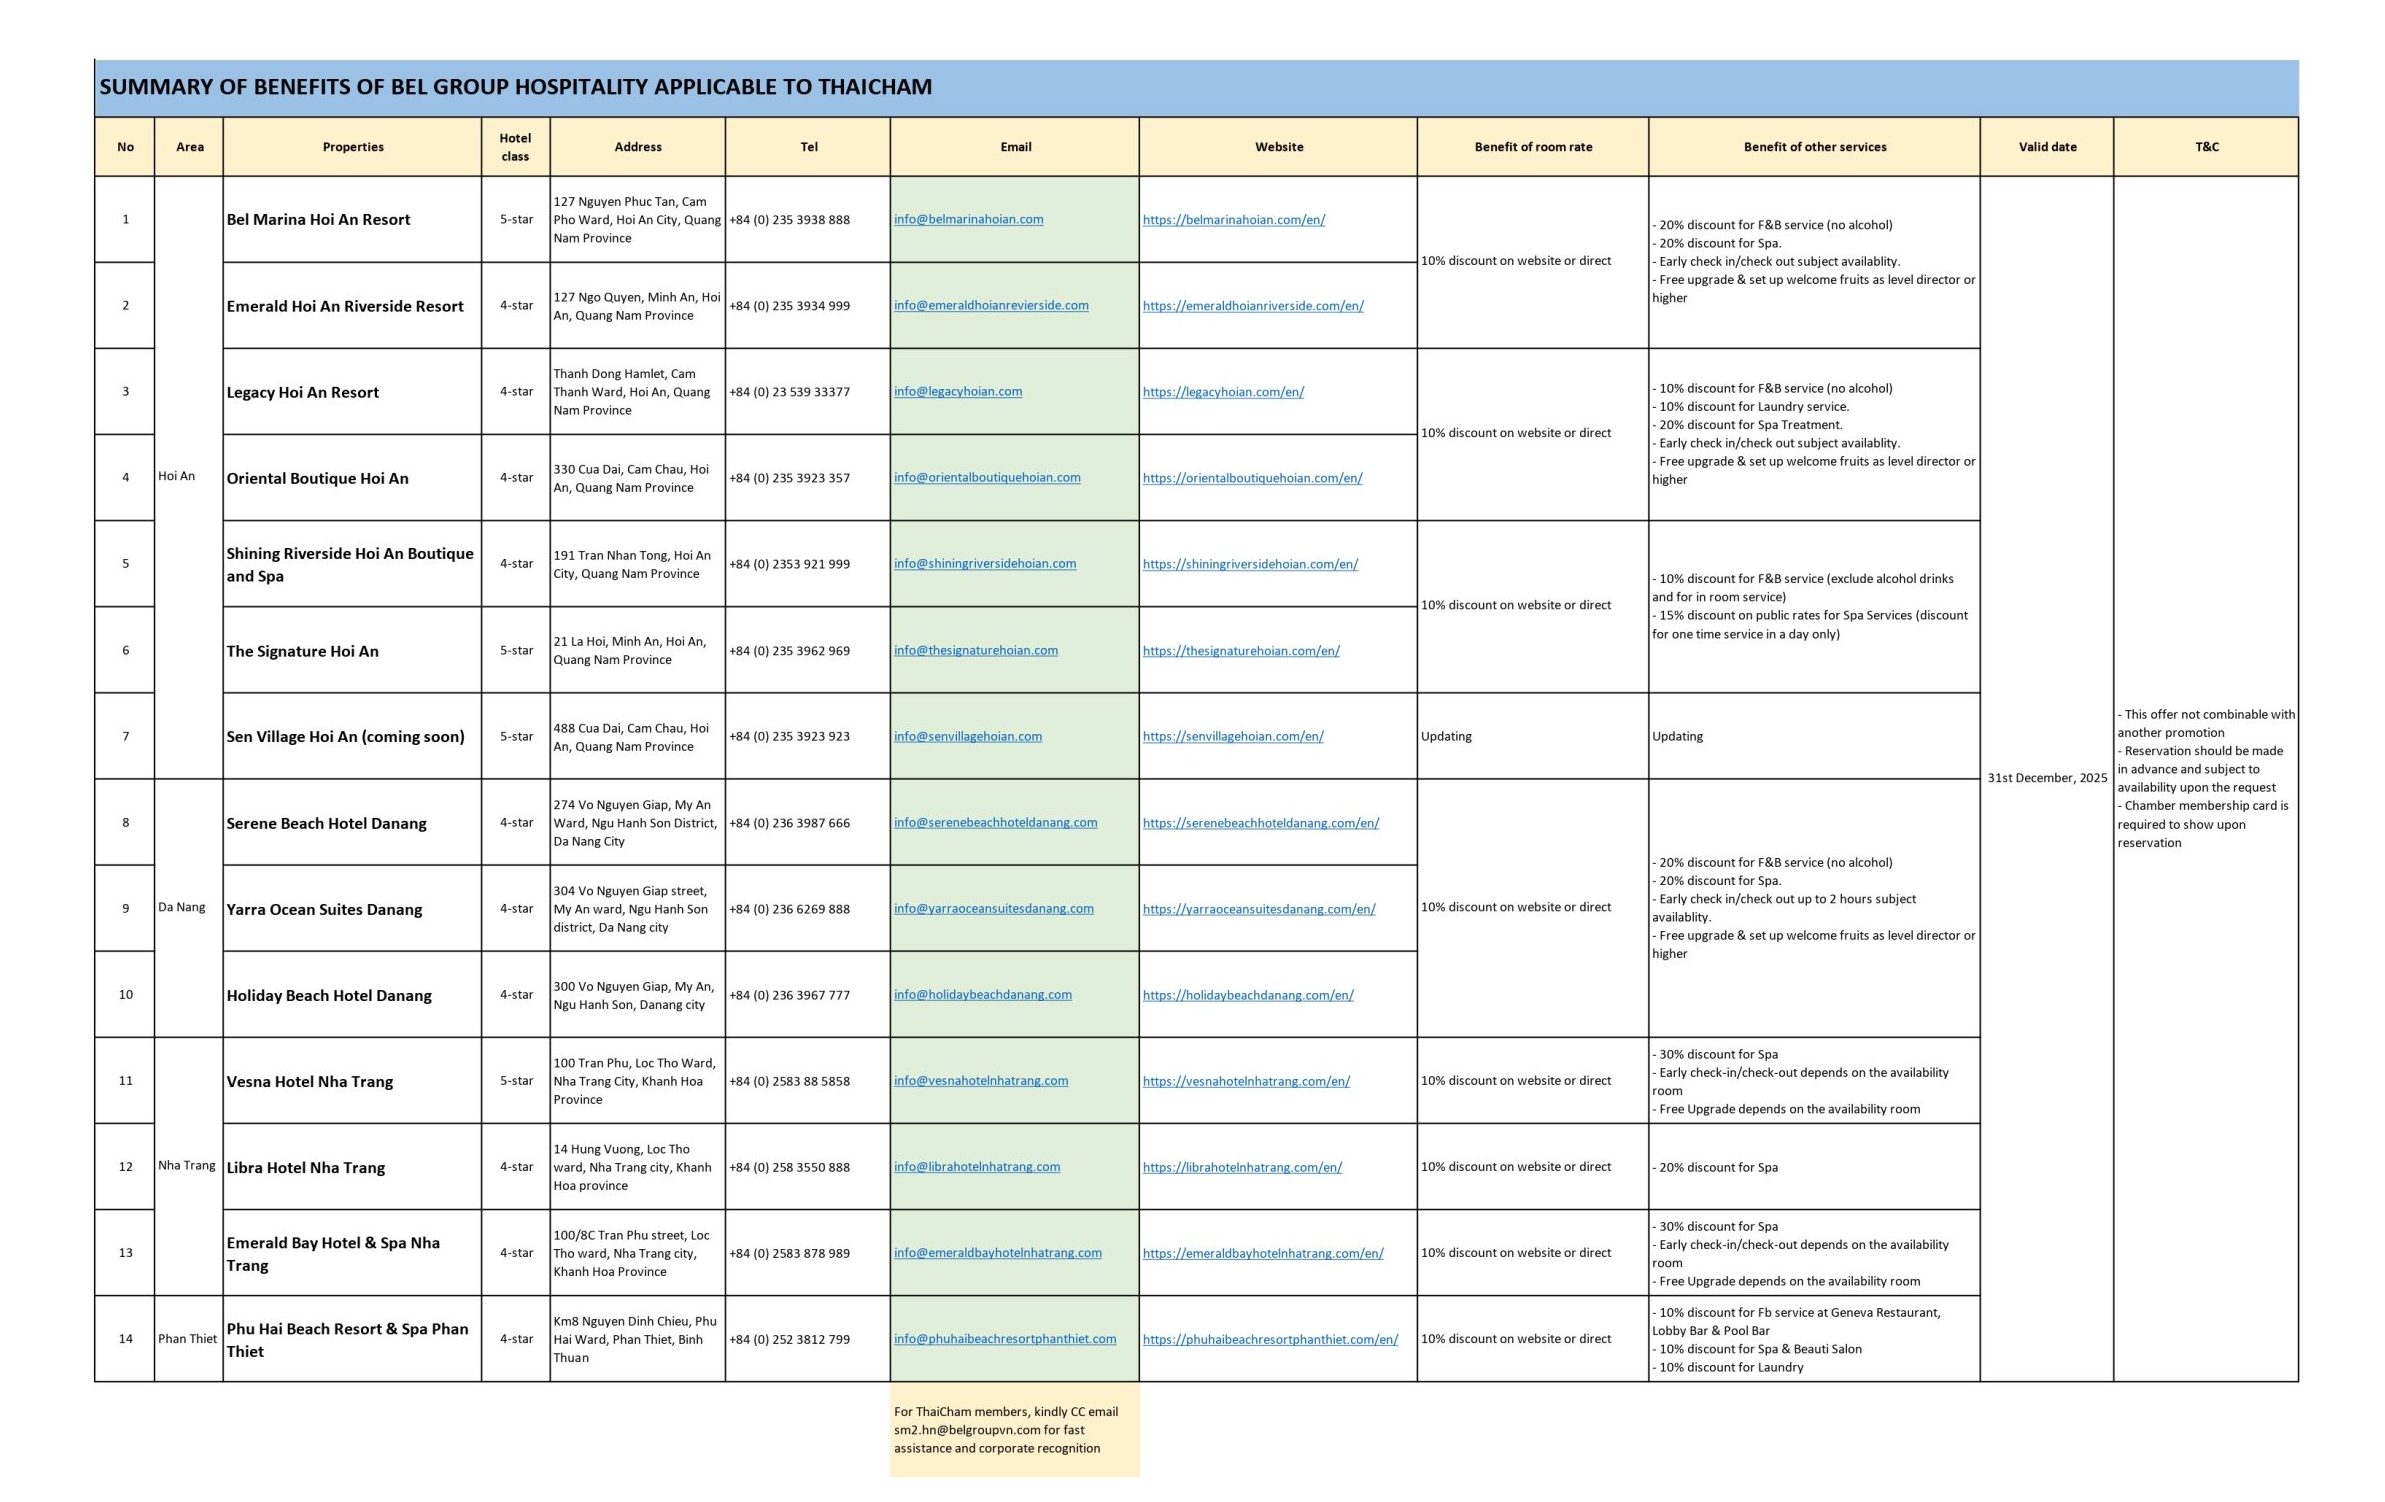Open https://serenebeachhoteldanang.com/en/ website link

pos(1261,823)
